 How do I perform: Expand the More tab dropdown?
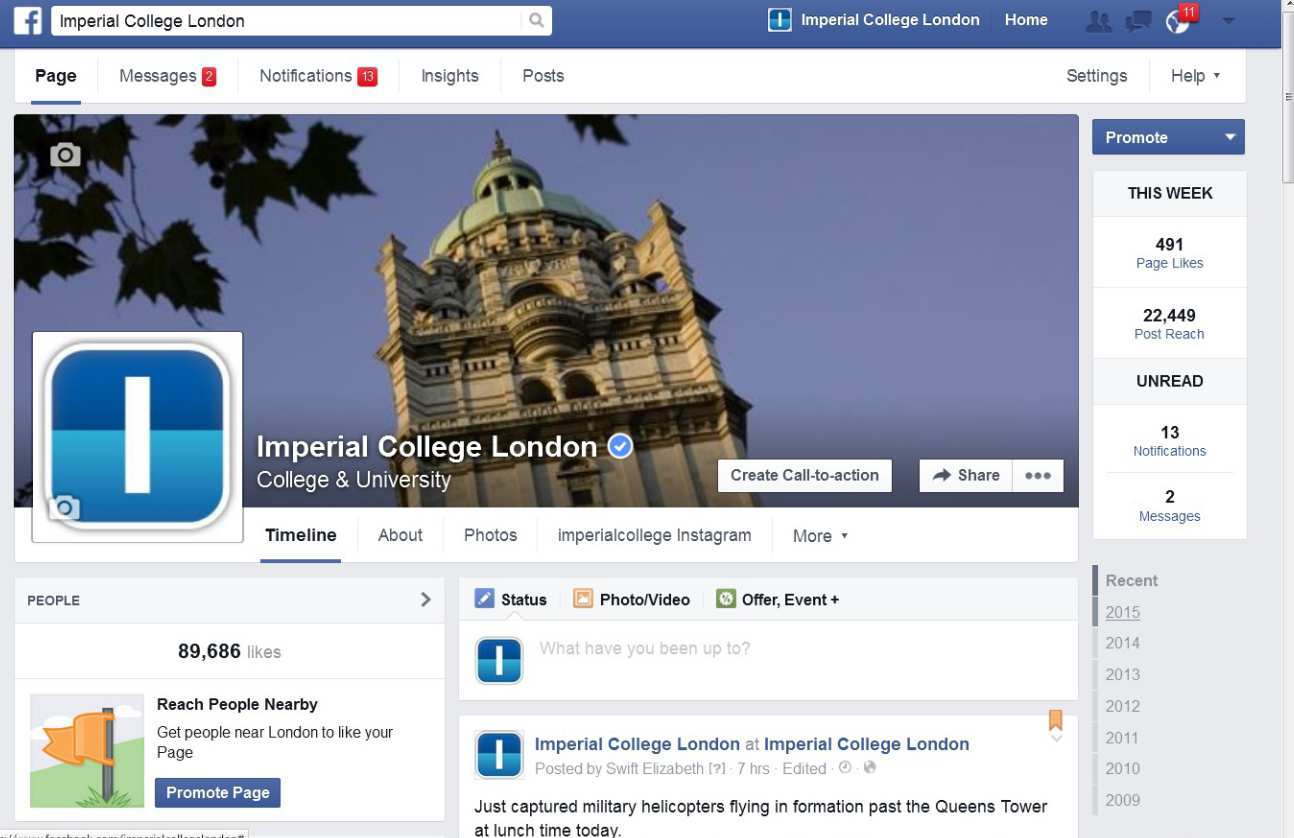click(x=820, y=536)
